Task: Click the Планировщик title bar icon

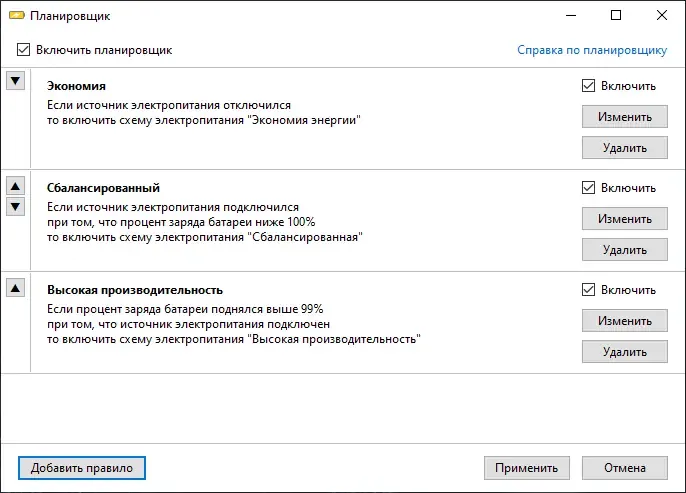Action: pos(17,16)
